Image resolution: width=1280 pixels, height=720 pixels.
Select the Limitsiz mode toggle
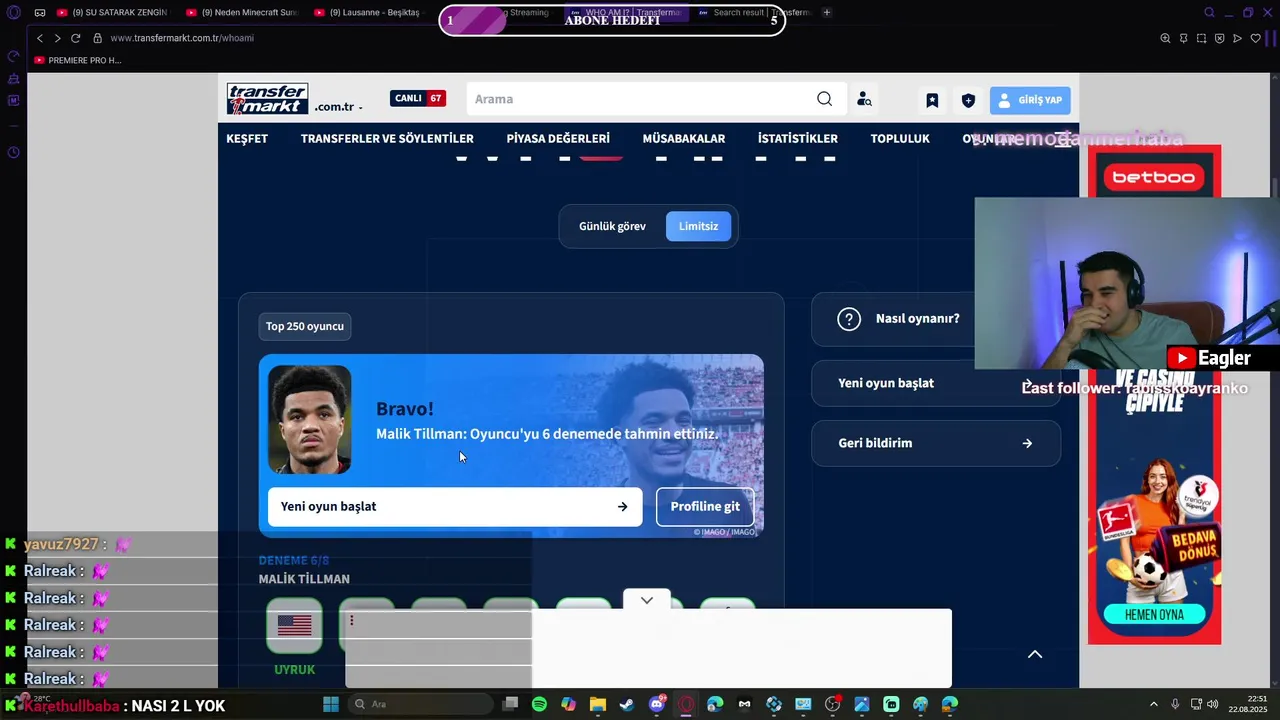point(698,226)
